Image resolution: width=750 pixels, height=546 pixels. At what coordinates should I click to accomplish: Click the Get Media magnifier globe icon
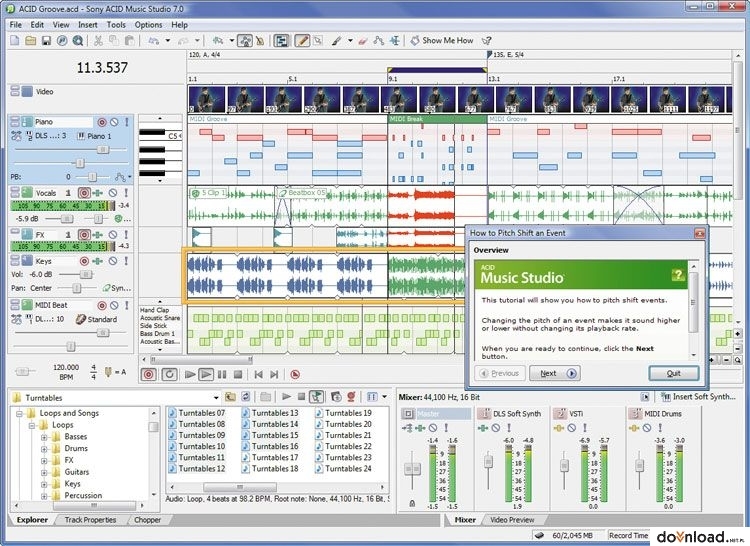(x=77, y=41)
